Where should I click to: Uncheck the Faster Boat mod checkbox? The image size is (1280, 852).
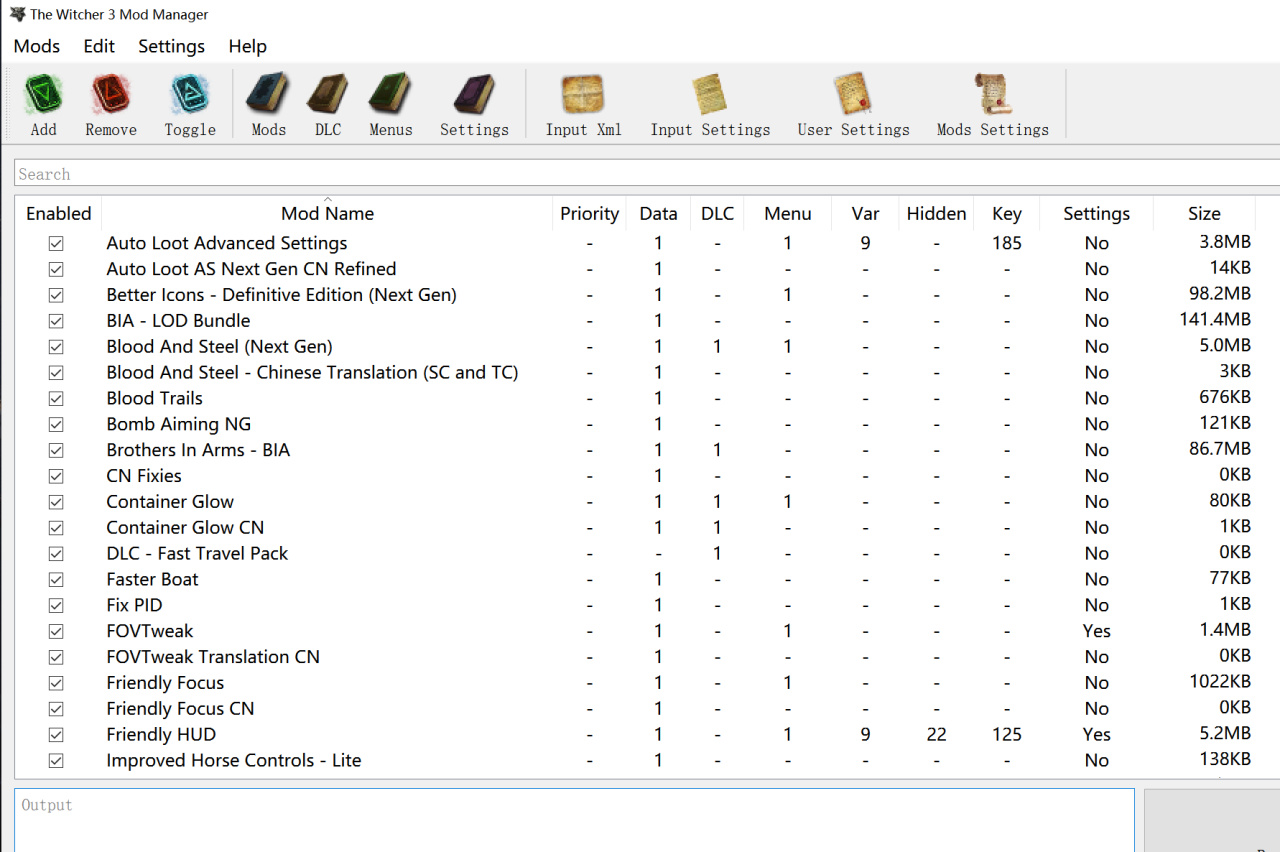(56, 579)
